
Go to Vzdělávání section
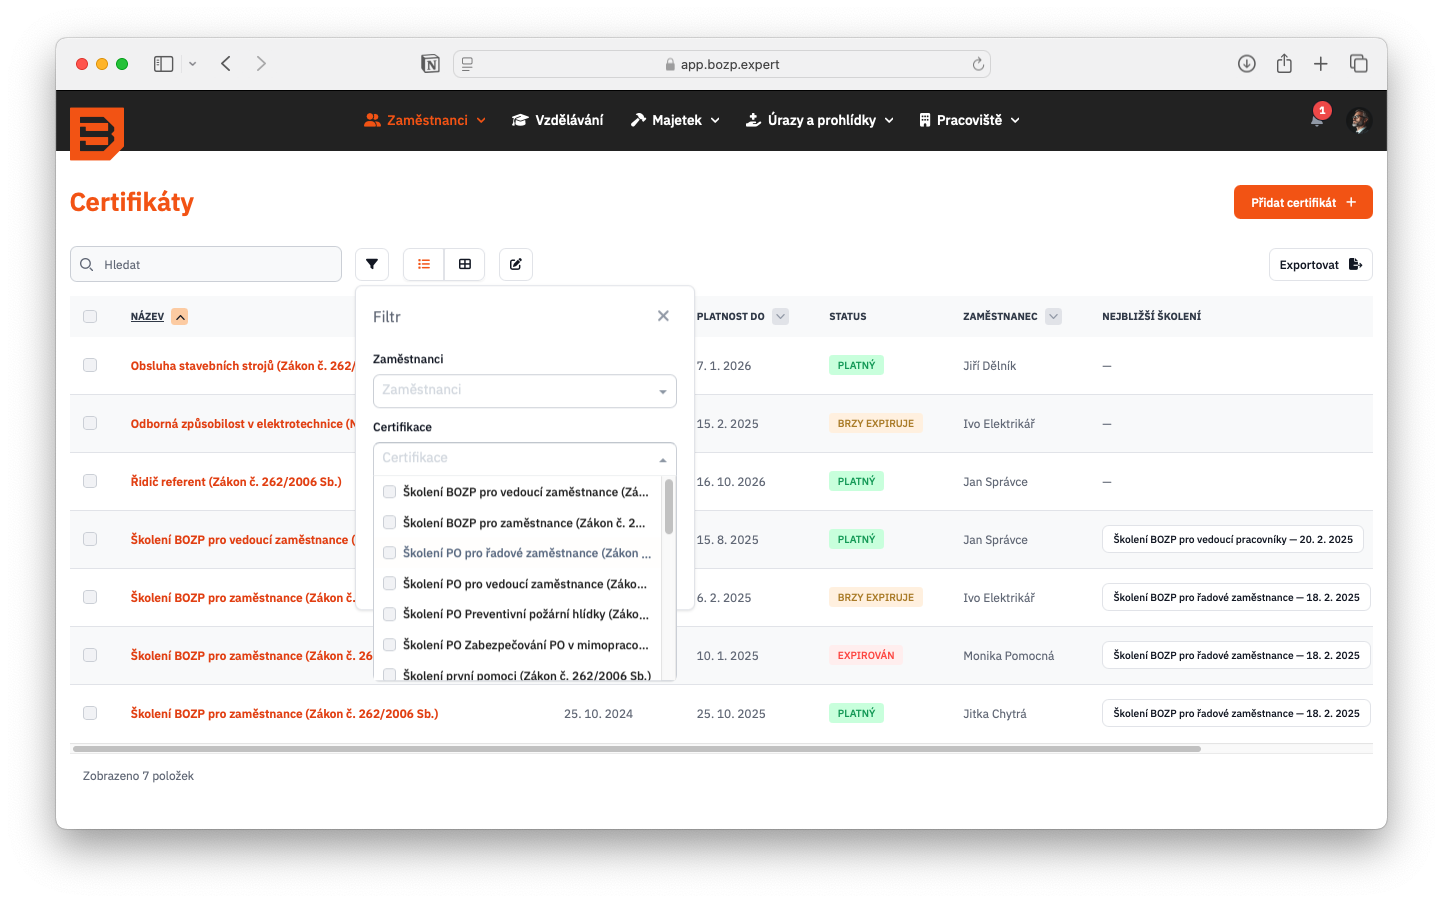point(558,120)
